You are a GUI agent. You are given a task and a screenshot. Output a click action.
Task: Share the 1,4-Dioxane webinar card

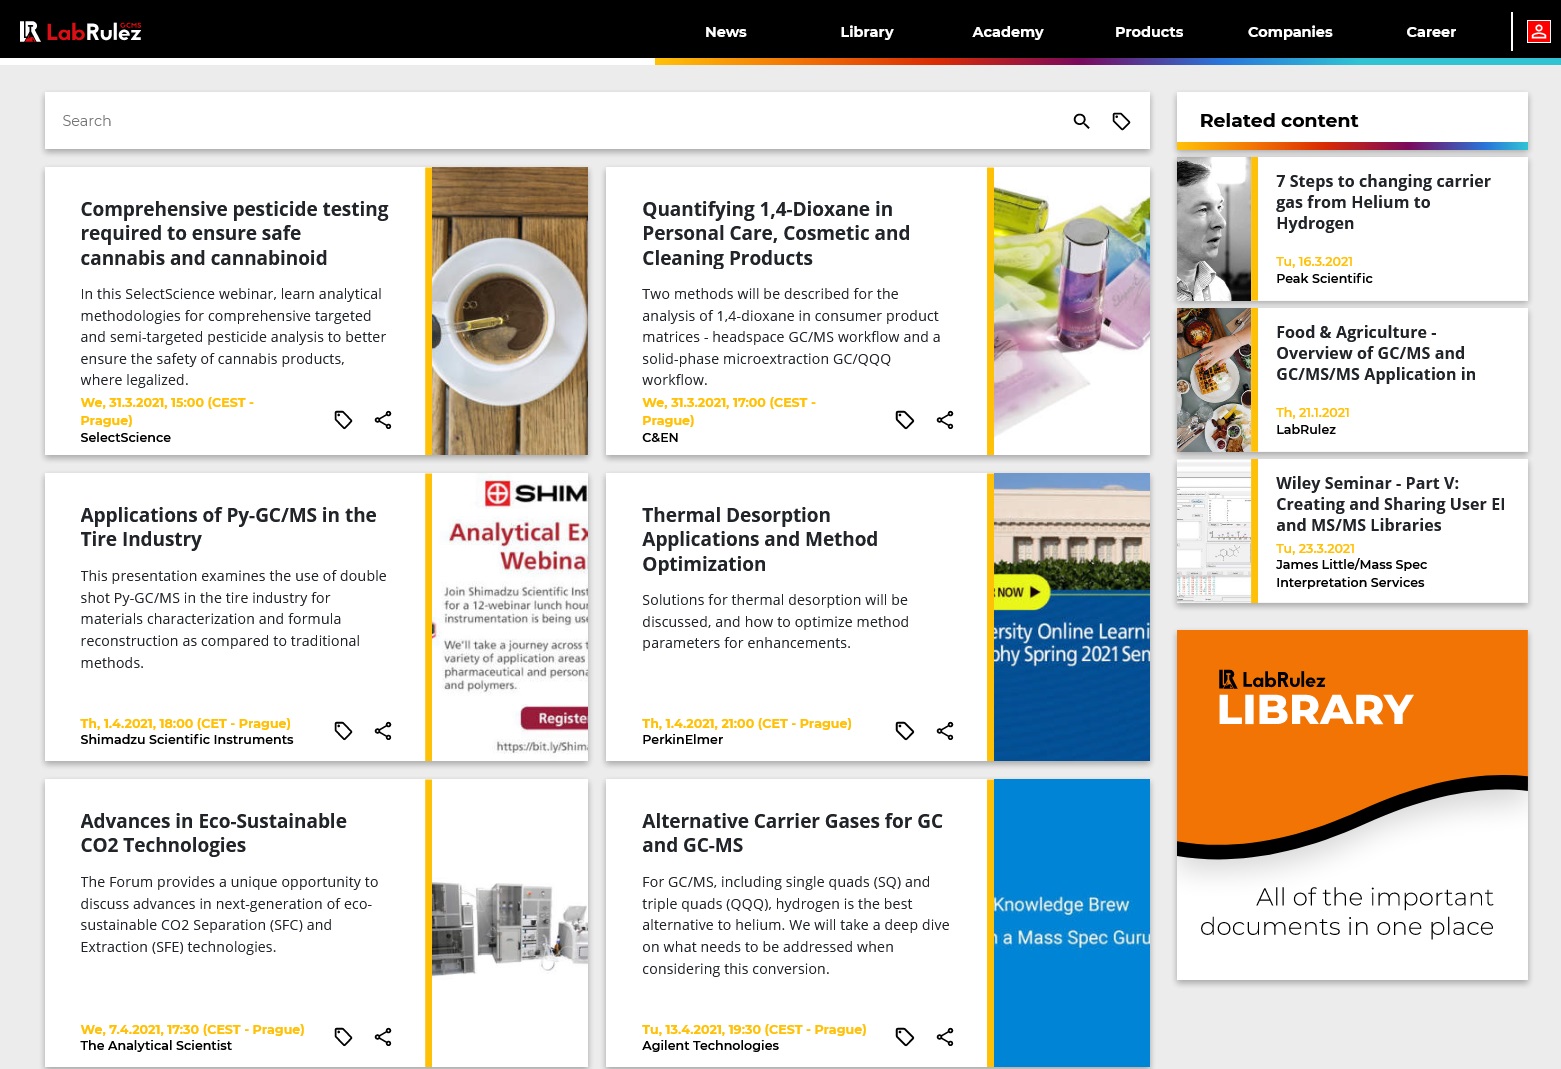point(945,420)
